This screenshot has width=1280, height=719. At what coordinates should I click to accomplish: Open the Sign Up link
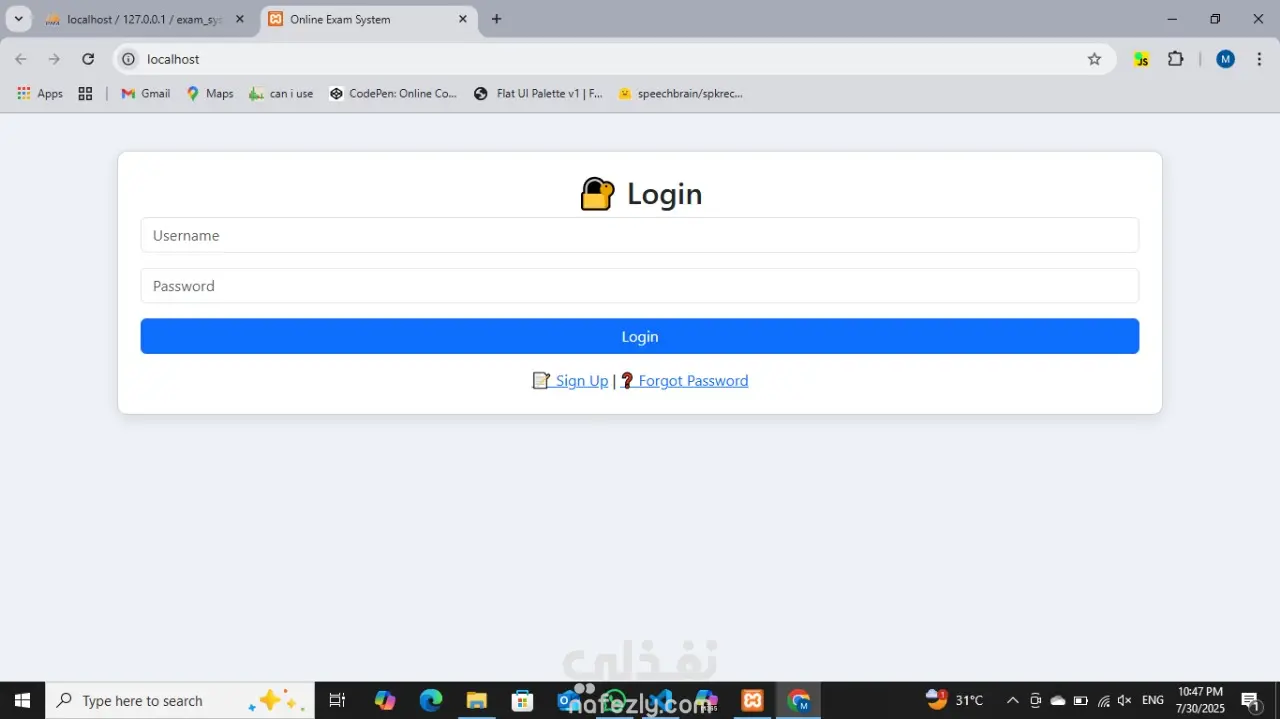point(570,381)
